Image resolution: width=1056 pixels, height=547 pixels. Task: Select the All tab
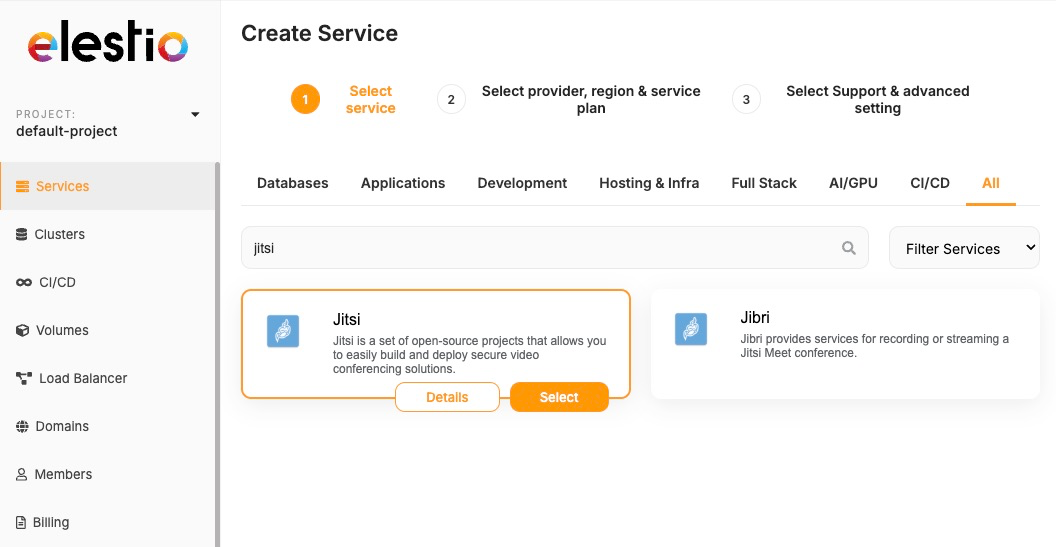pyautogui.click(x=991, y=183)
